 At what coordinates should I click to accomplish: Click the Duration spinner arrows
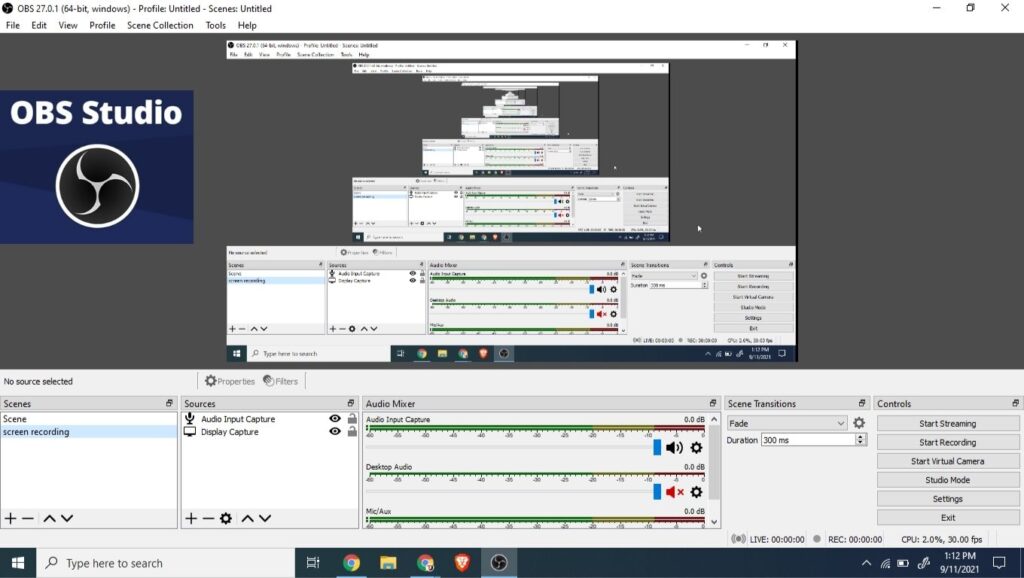tap(860, 440)
